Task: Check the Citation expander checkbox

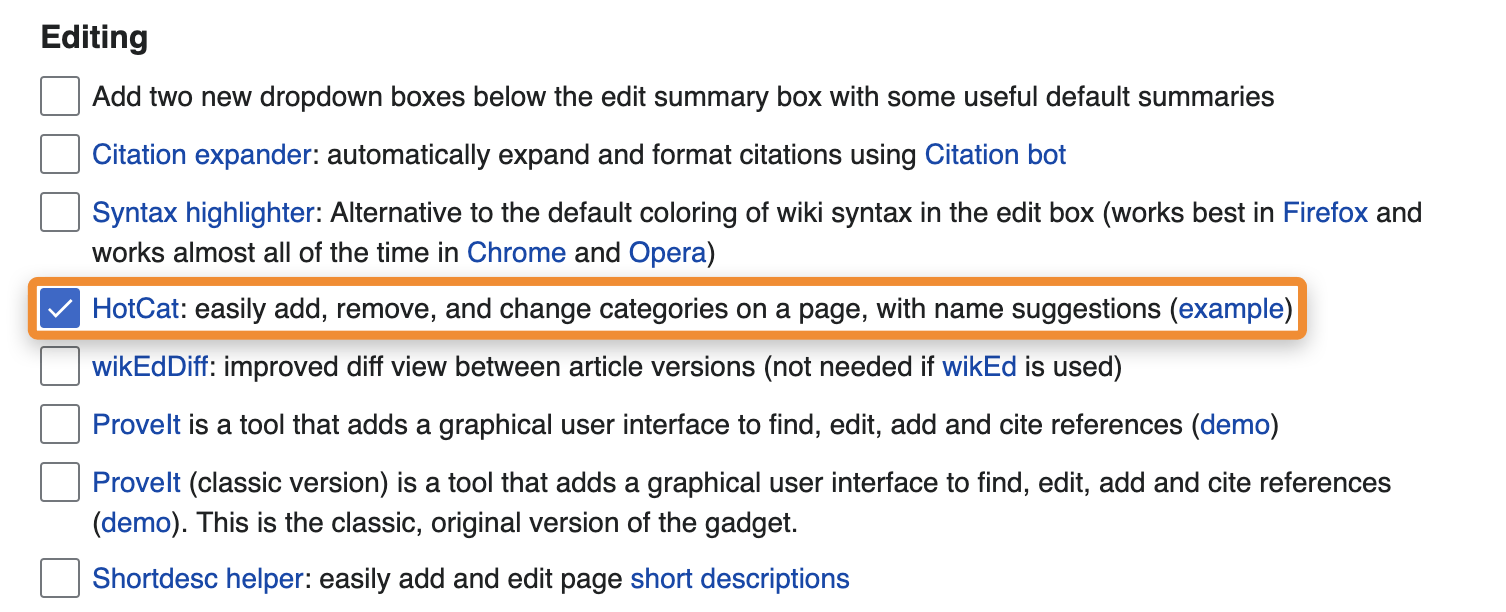Action: [x=60, y=155]
